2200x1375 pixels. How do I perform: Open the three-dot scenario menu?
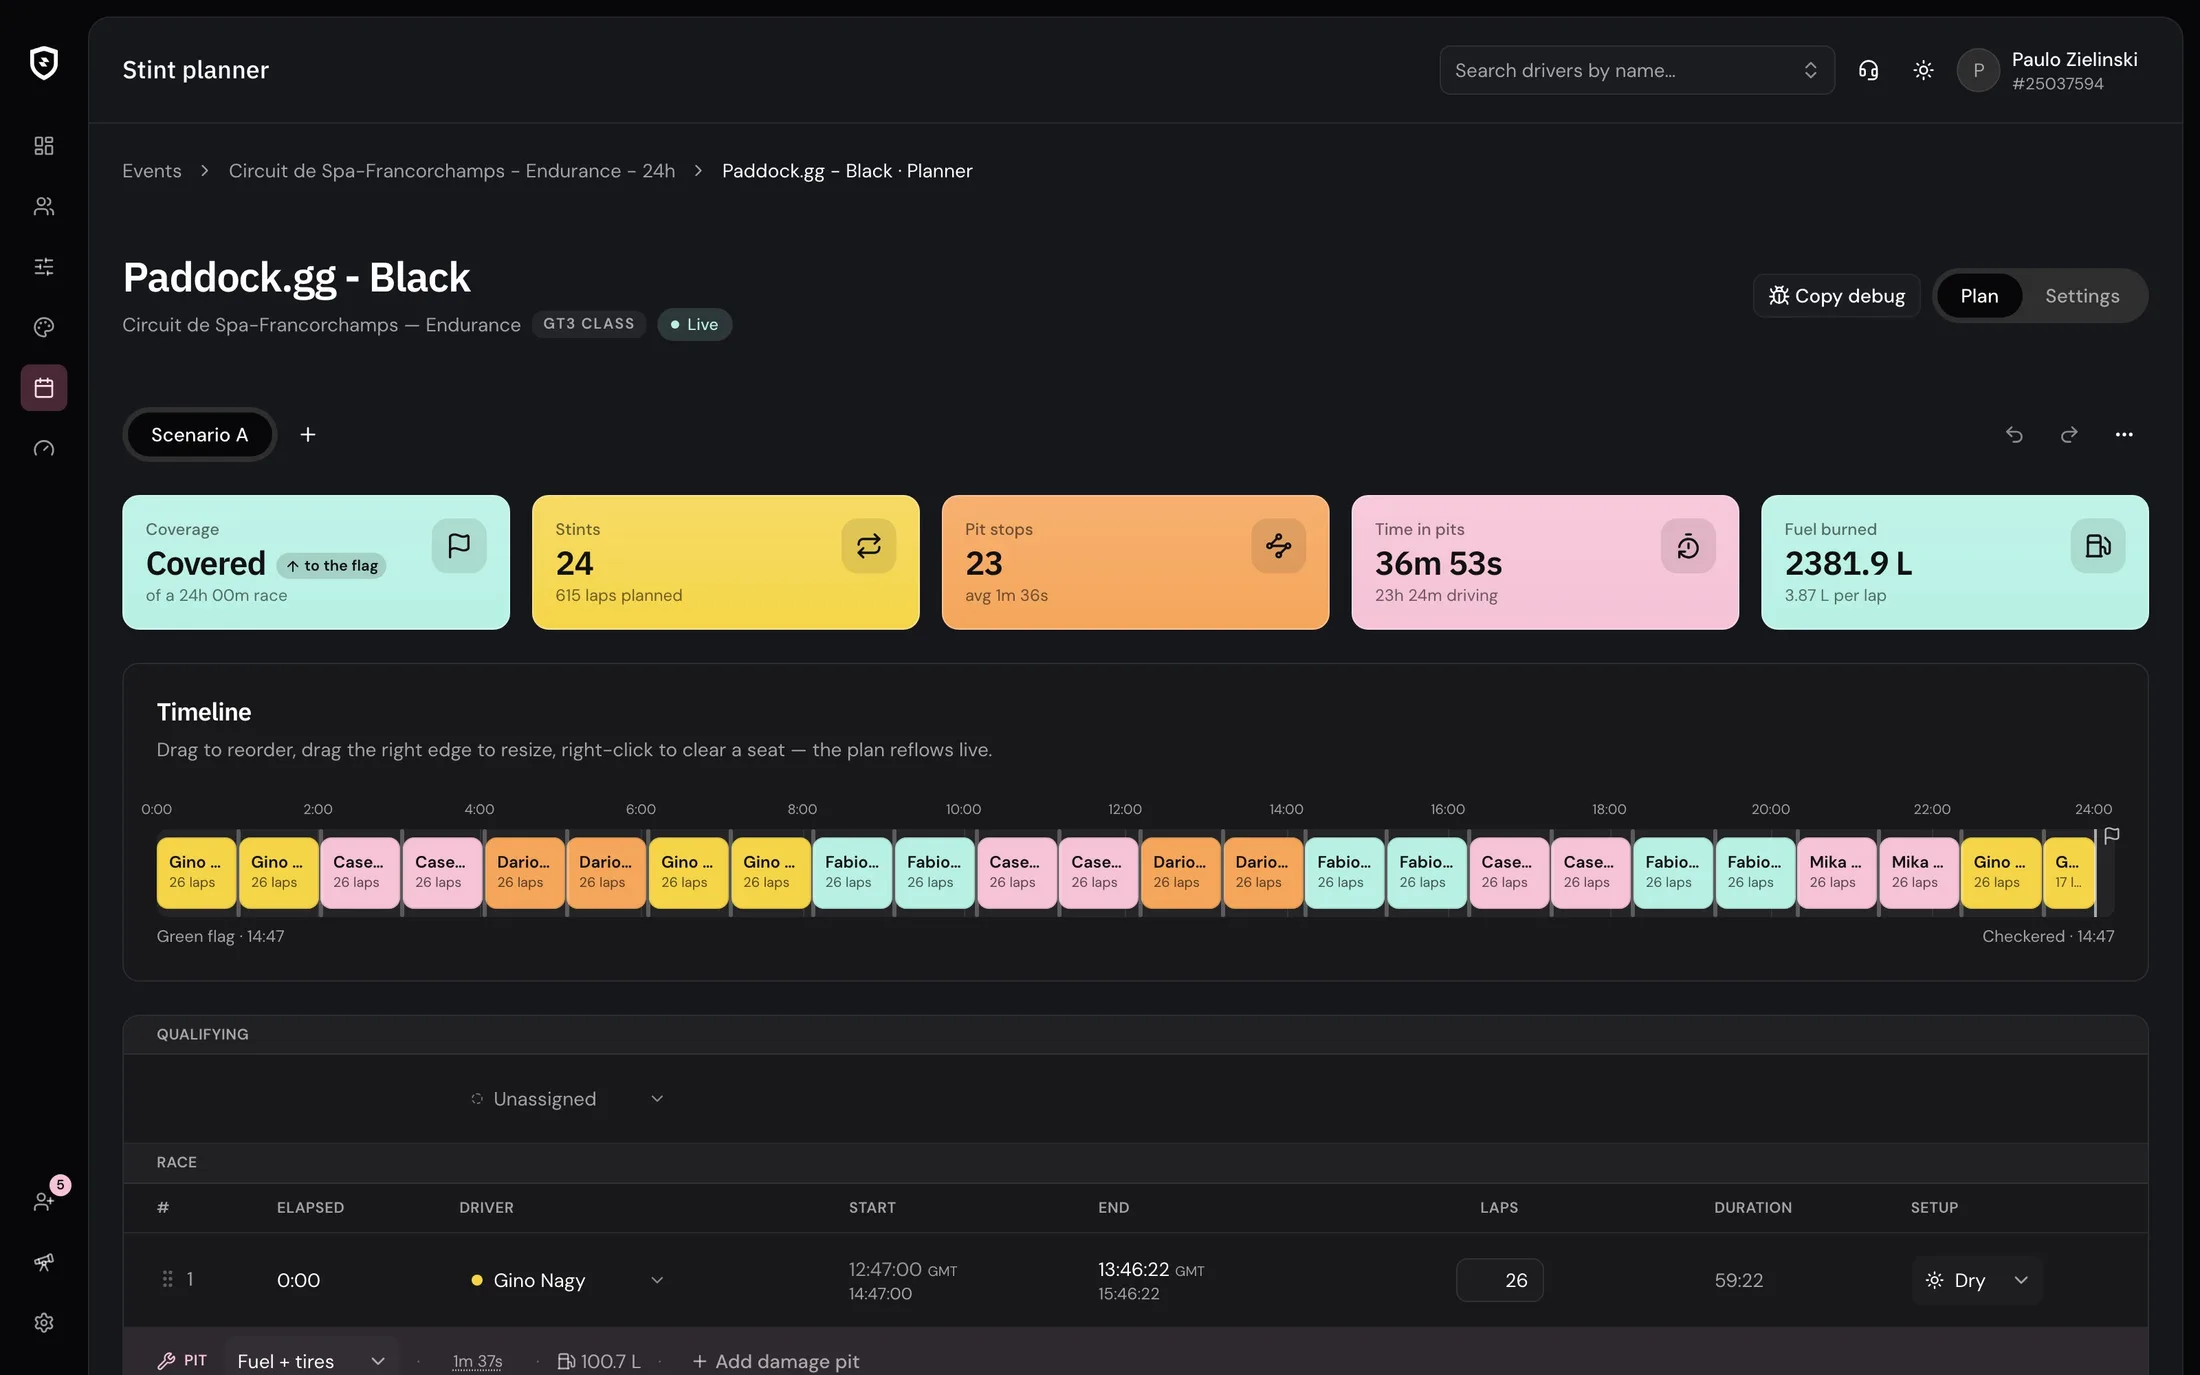2124,434
